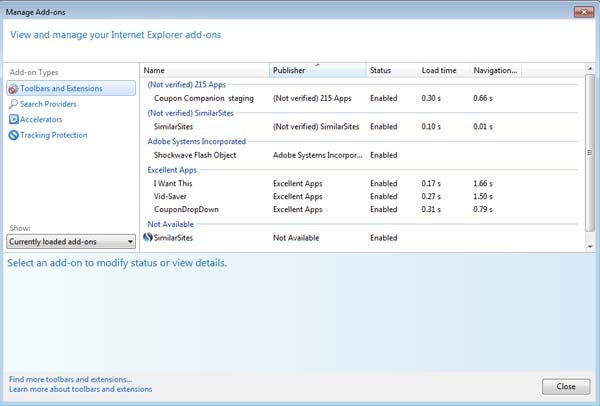The image size is (600, 406).
Task: Click the SimilarSites globe icon in Not Available group
Action: (x=148, y=237)
